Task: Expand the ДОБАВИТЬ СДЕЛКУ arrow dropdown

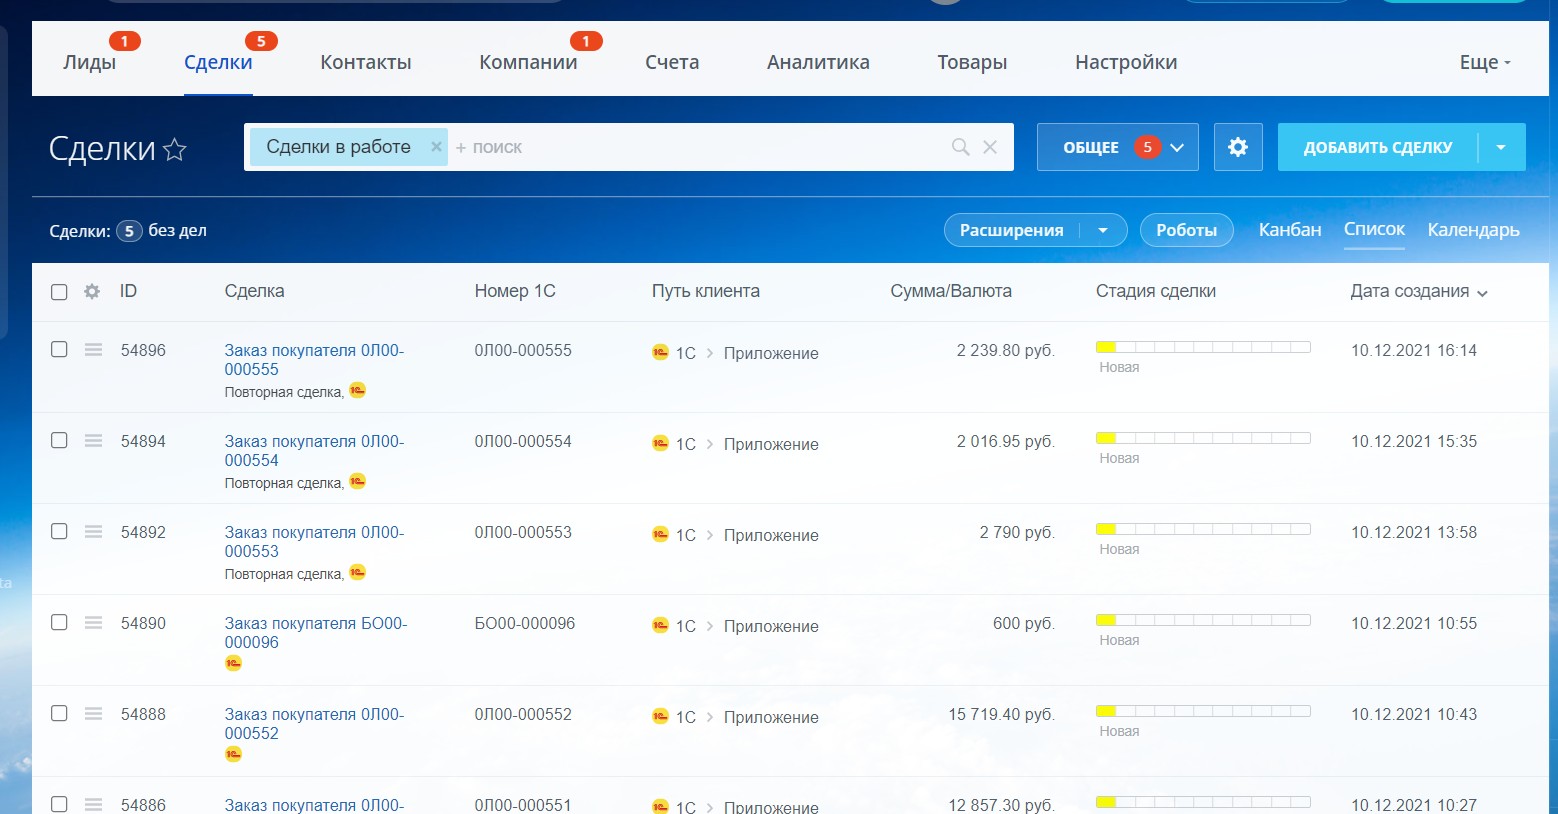Action: (x=1501, y=147)
